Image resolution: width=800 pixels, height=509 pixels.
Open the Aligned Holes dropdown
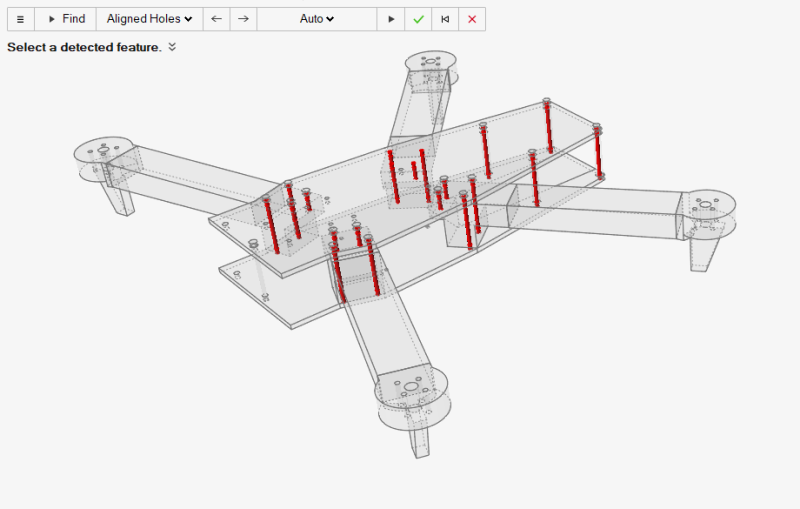pos(149,19)
